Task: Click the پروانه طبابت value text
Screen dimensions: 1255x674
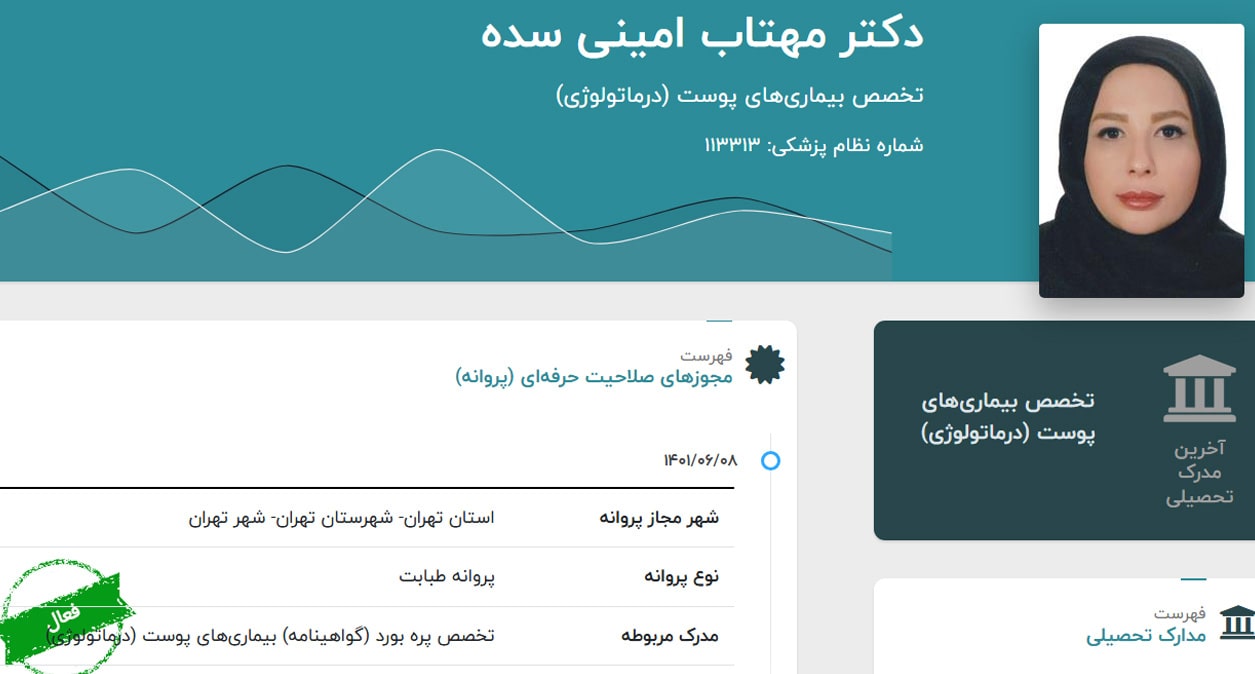Action: (447, 577)
